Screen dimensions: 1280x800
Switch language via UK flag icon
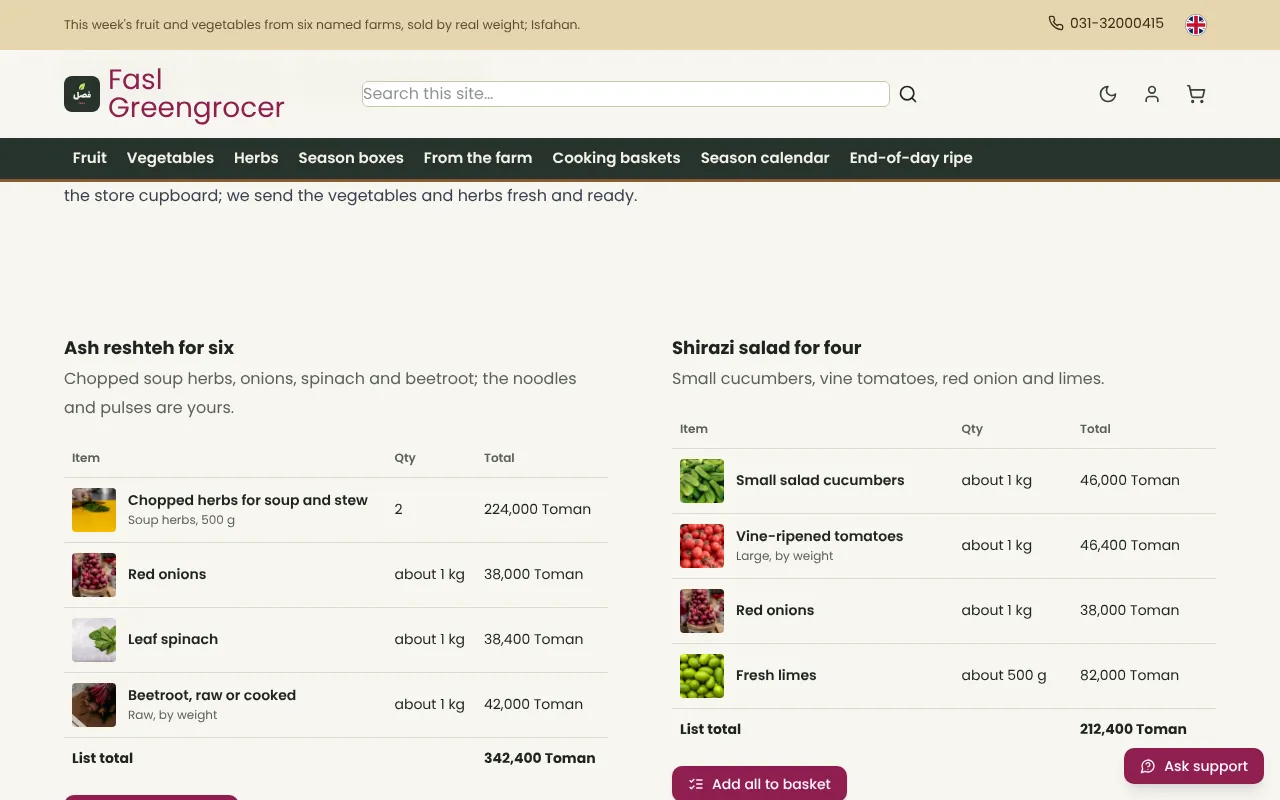(1196, 25)
